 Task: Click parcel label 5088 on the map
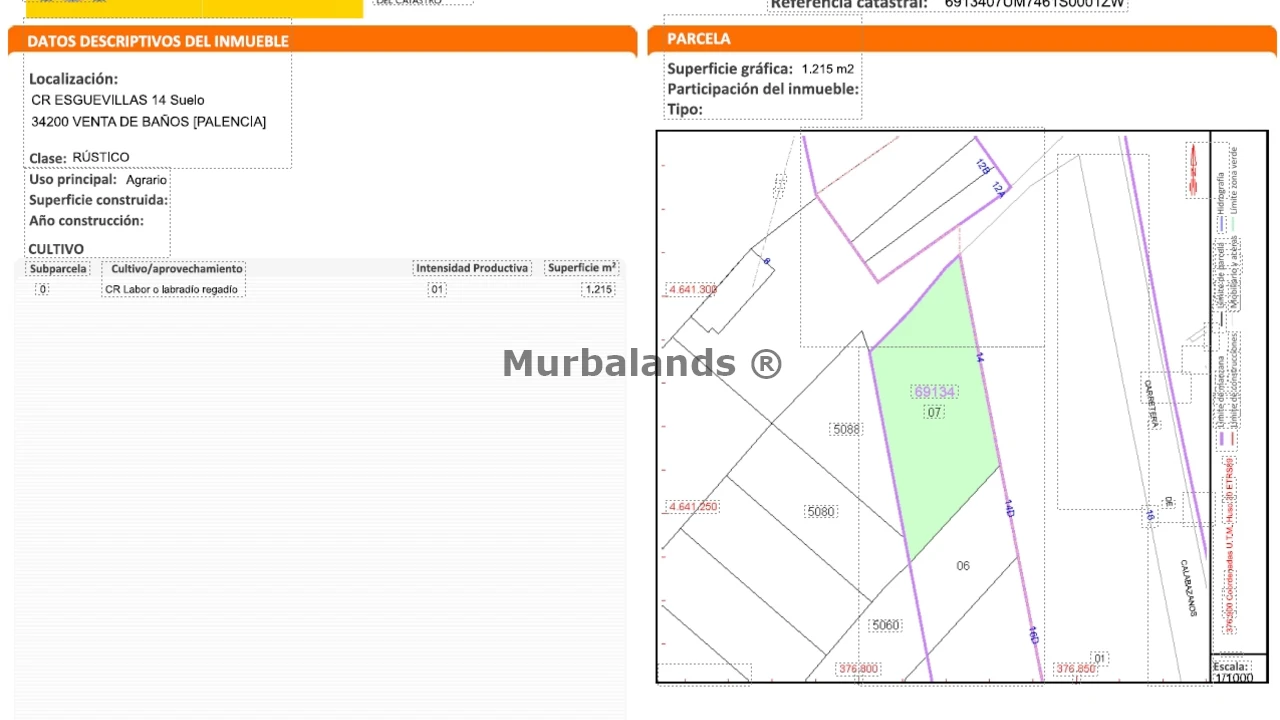[x=846, y=429]
